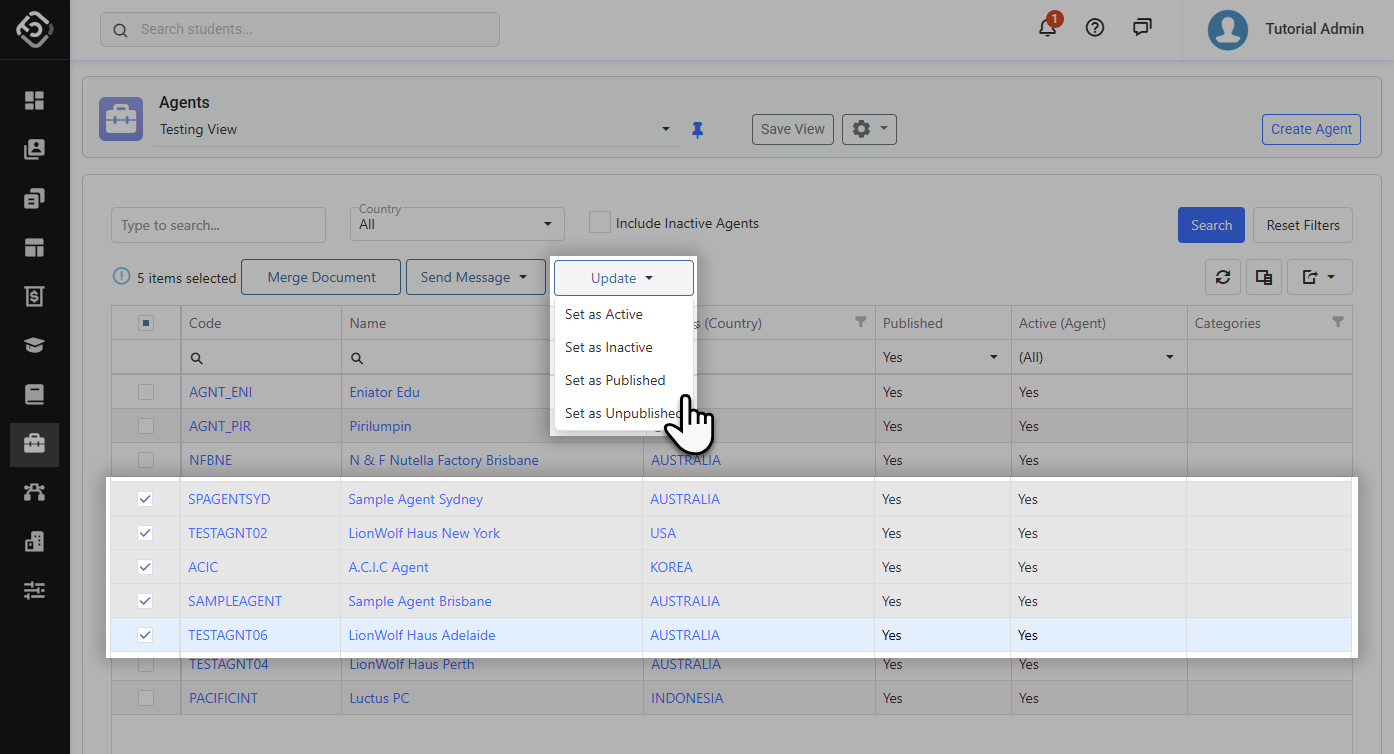
Task: Click the refresh grid icon
Action: pos(1222,277)
